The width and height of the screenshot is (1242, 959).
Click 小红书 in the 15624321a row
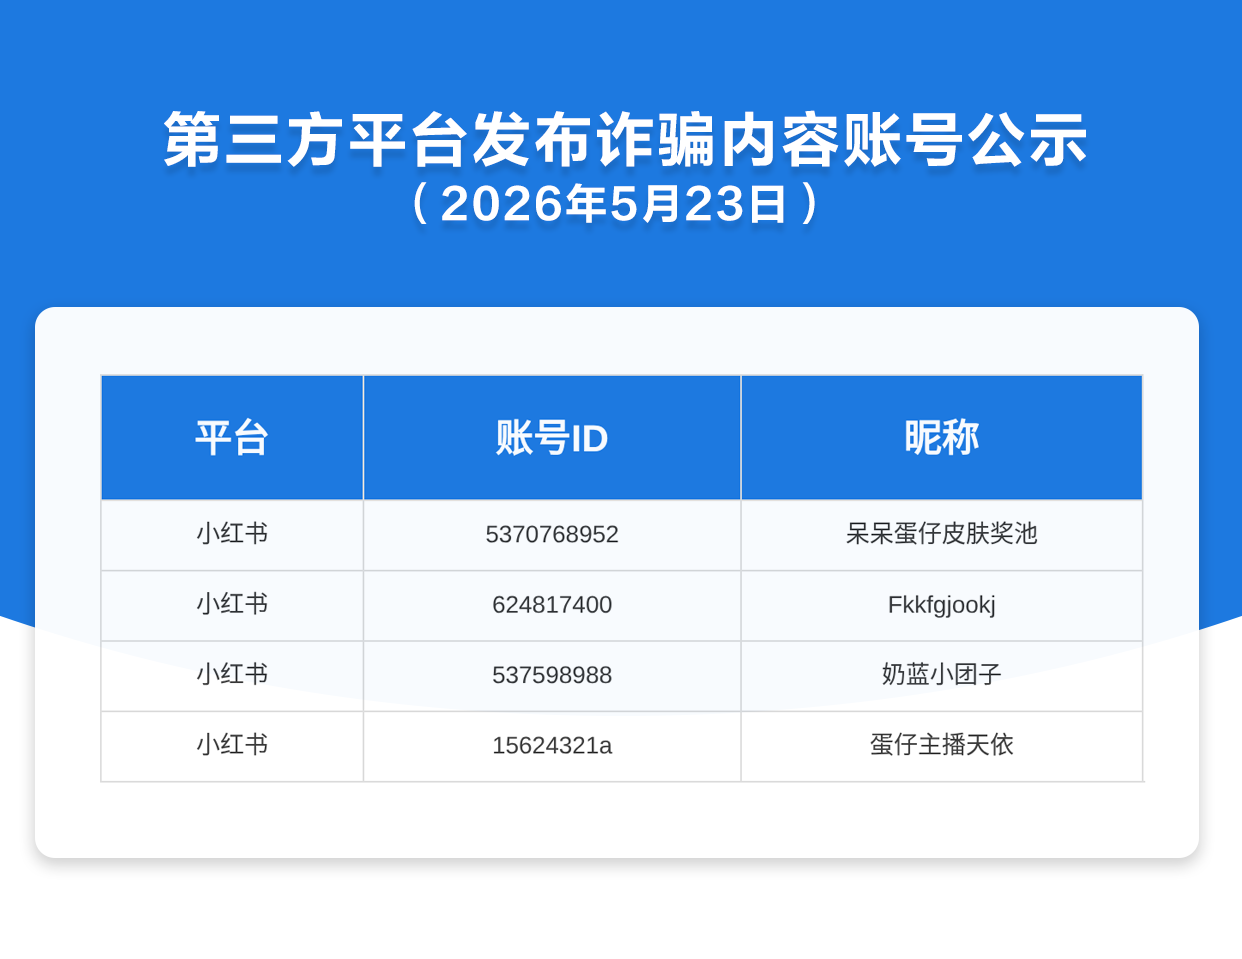232,745
